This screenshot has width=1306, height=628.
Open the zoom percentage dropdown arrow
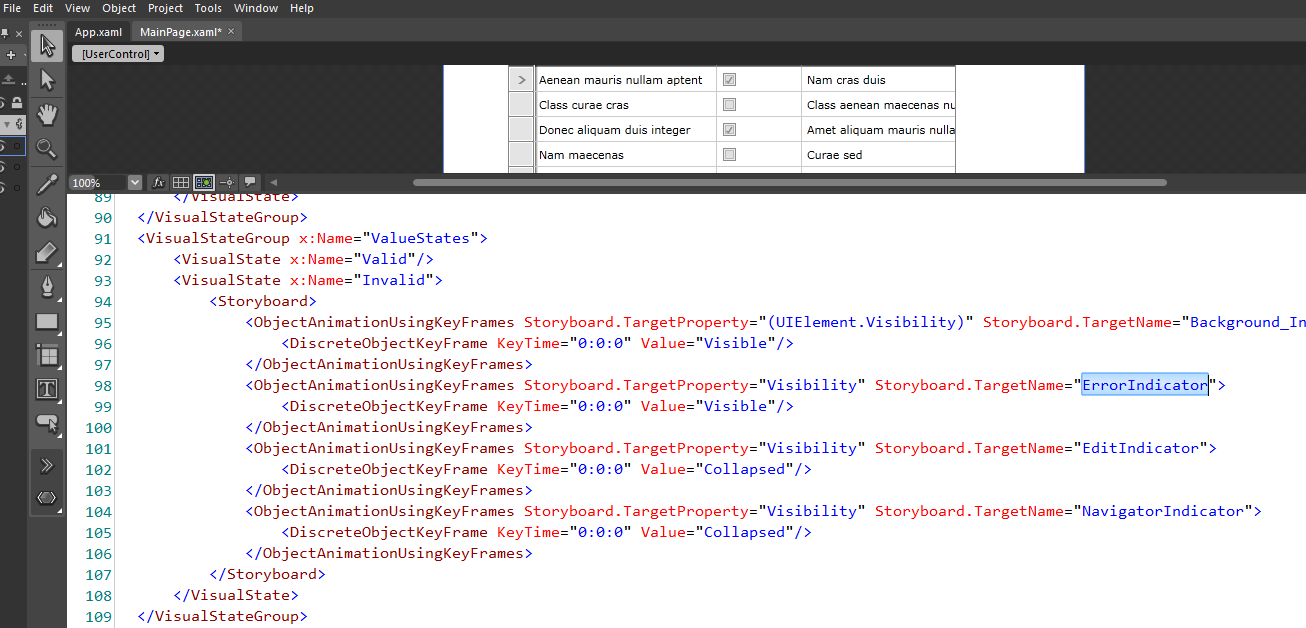(135, 183)
